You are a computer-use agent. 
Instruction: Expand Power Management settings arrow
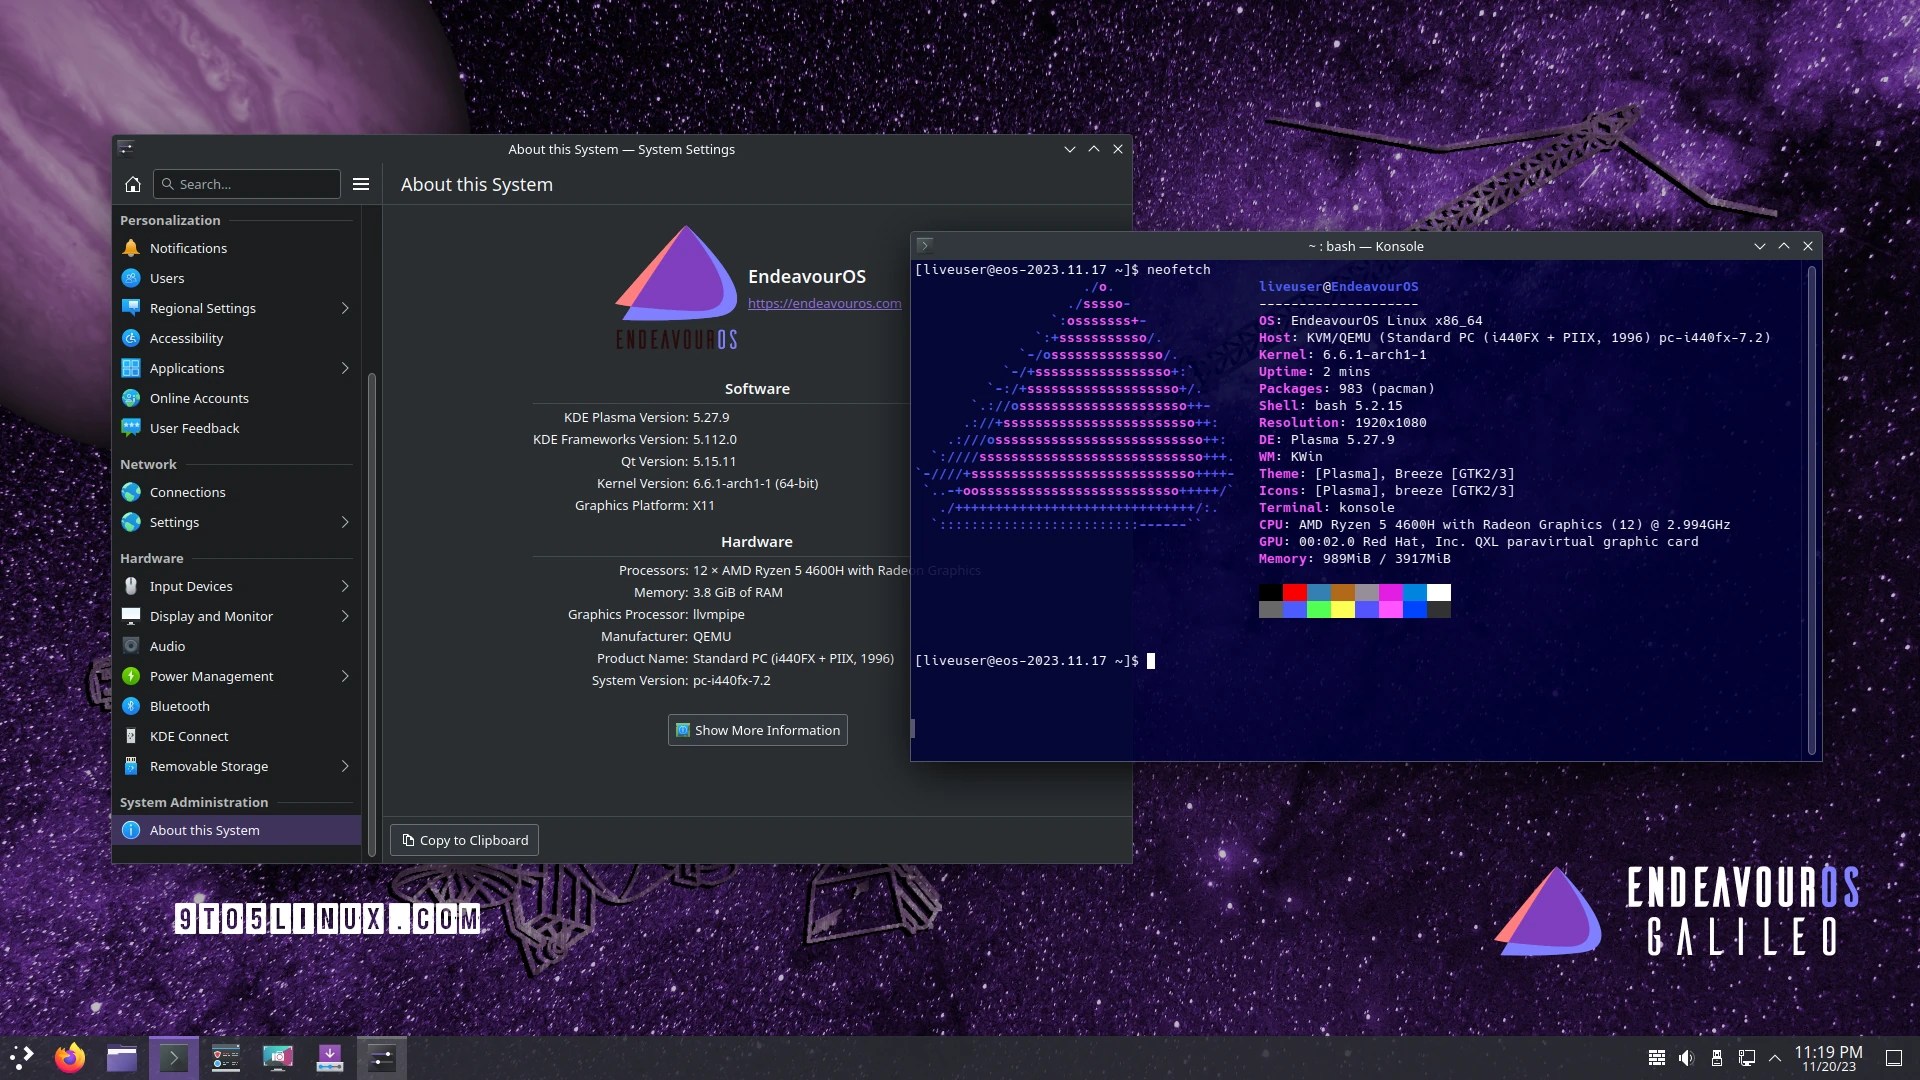pyautogui.click(x=345, y=676)
